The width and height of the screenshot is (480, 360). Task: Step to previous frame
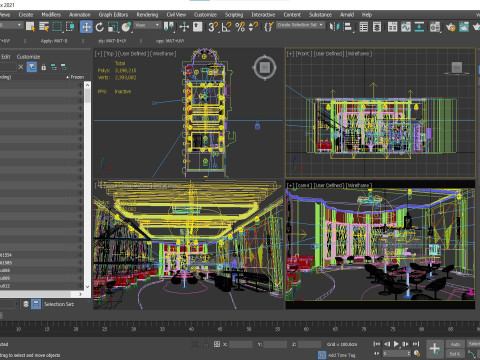387,344
